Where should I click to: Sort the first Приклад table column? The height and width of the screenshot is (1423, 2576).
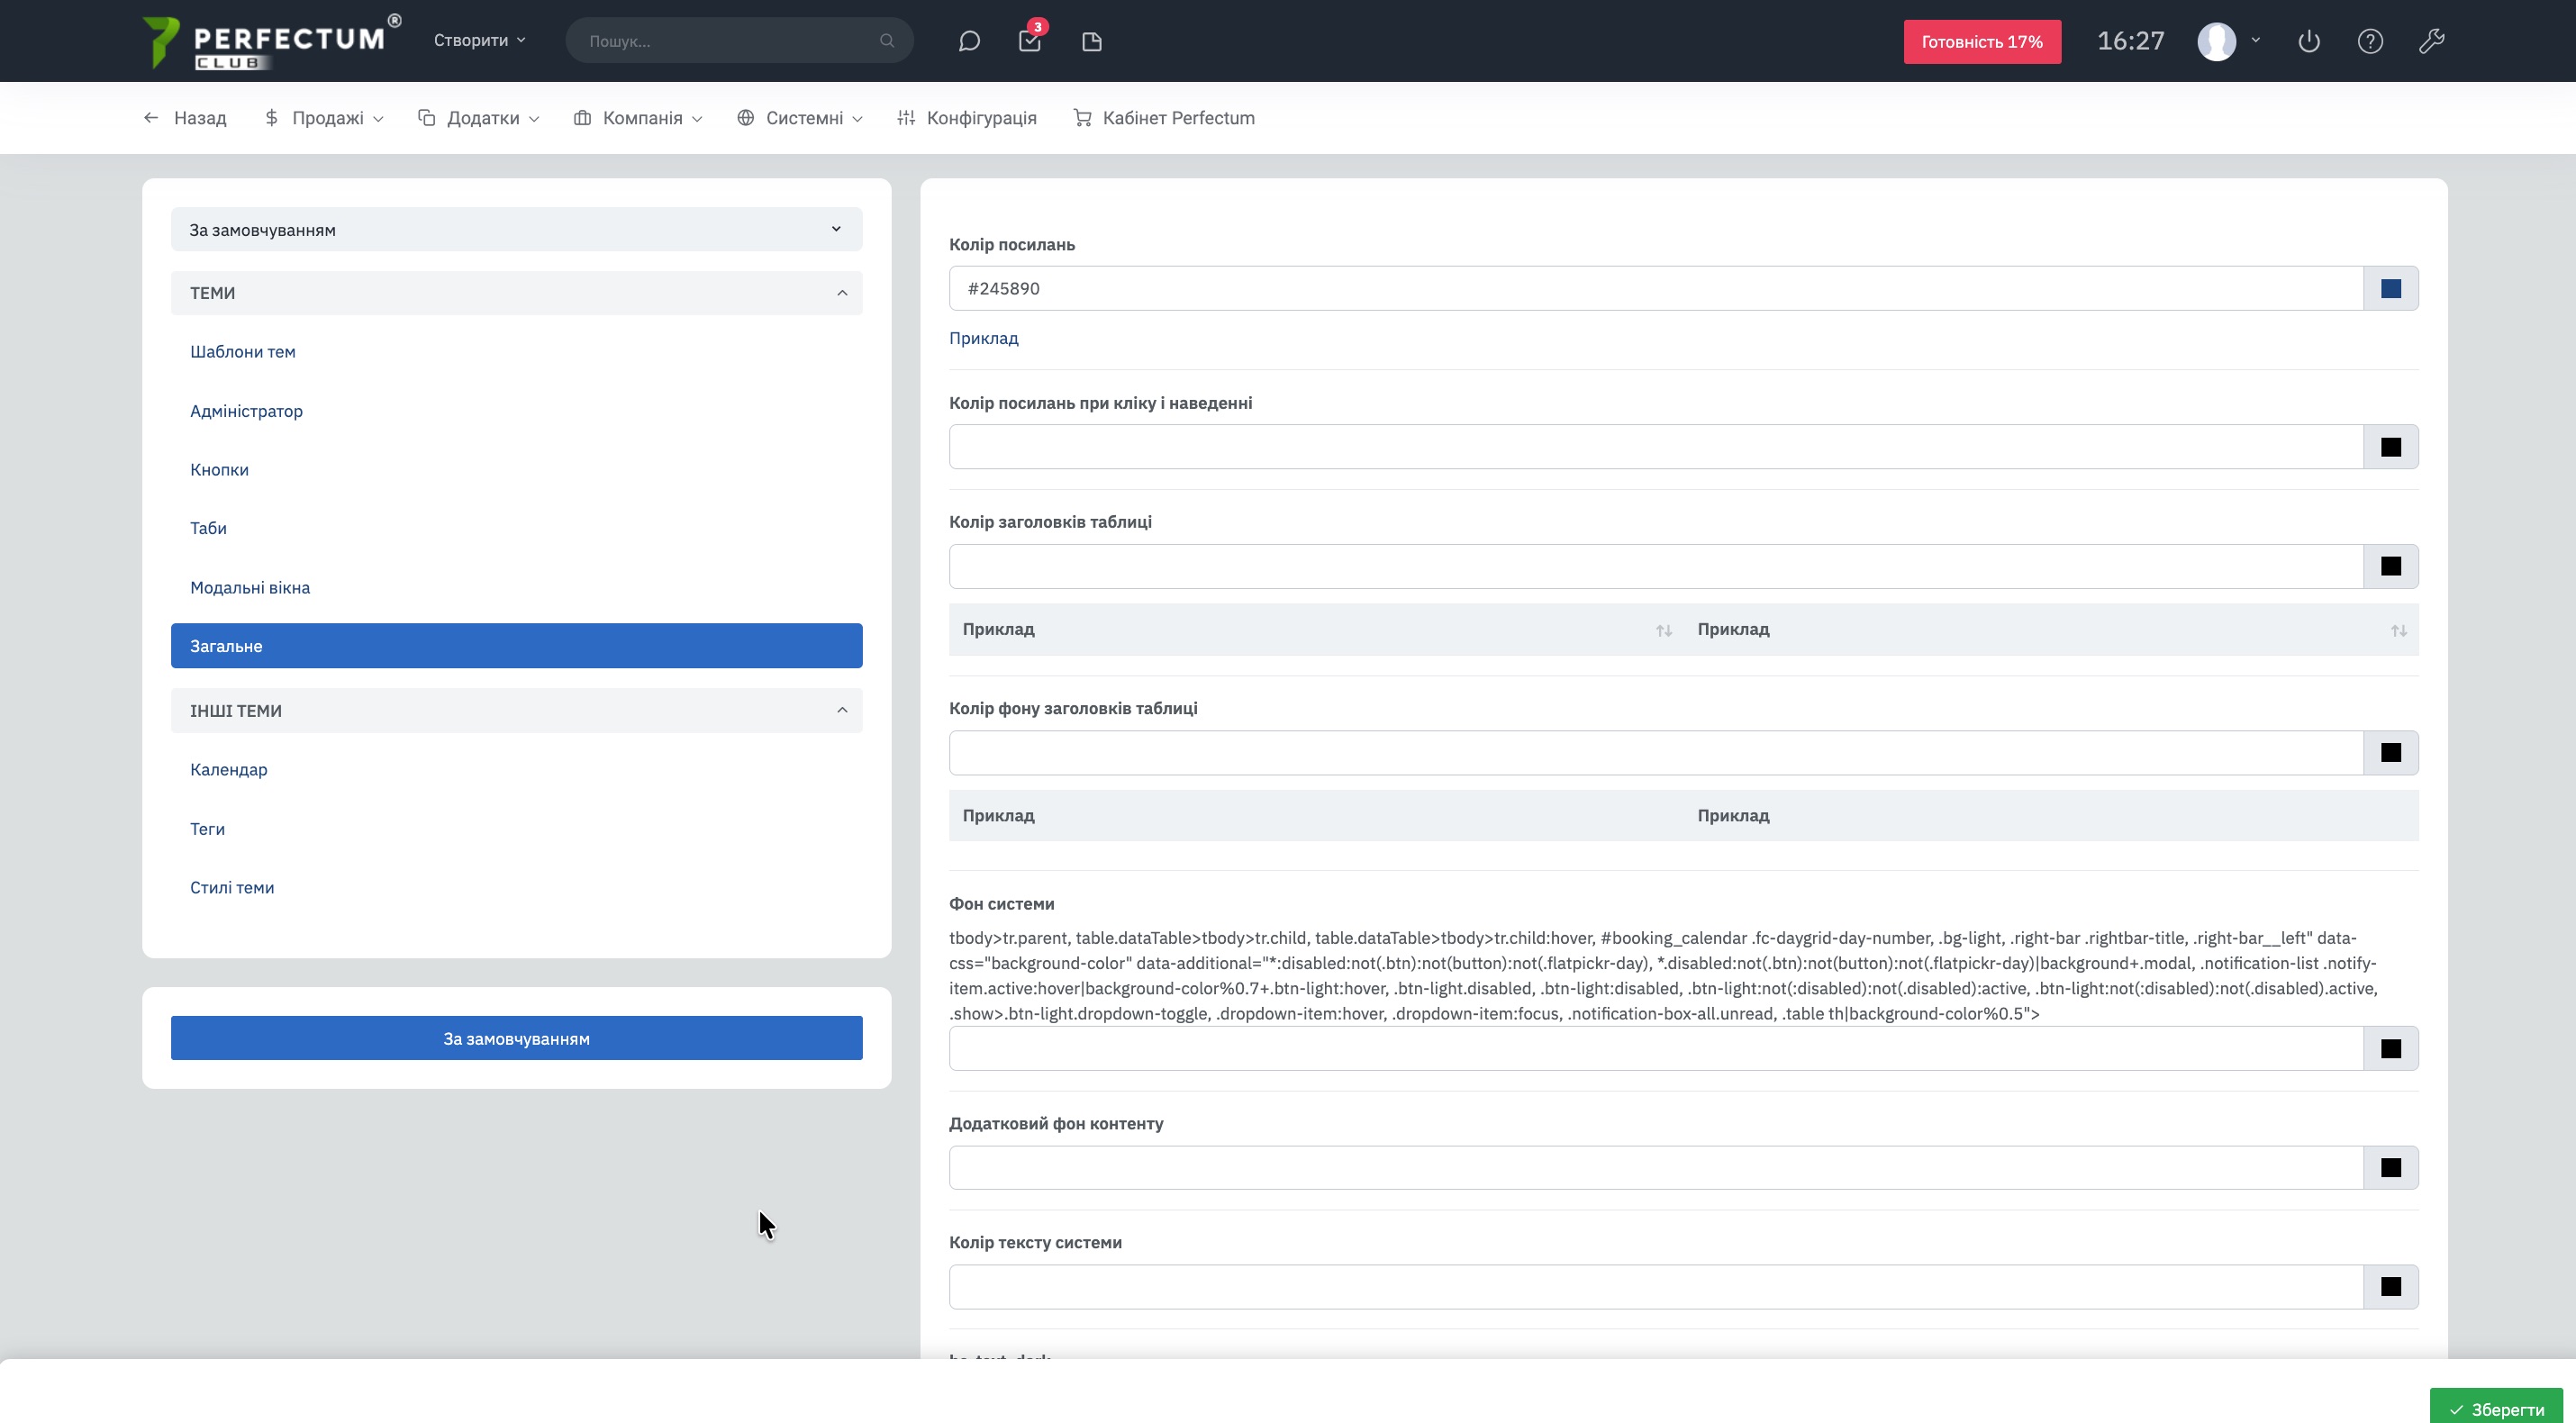coord(1663,630)
